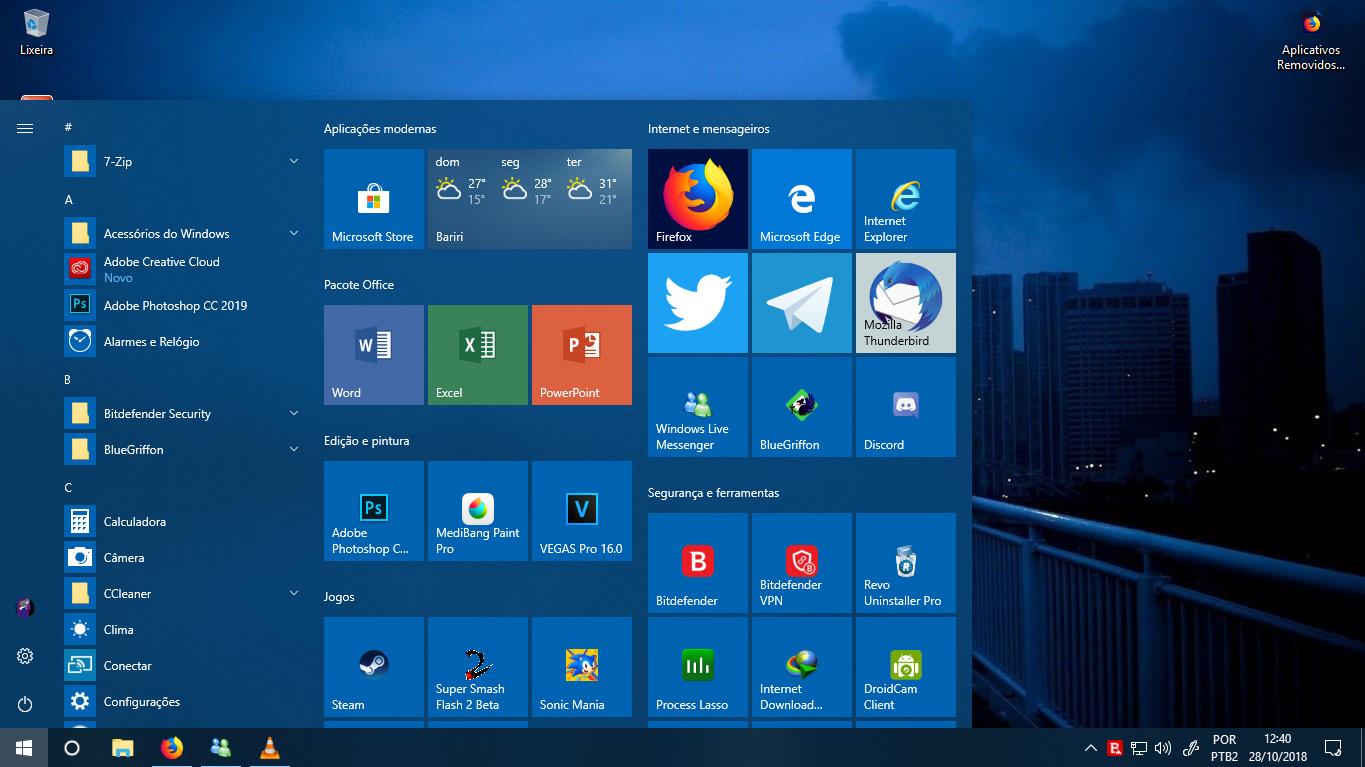
Task: Open Configurações from the app list
Action: point(184,701)
